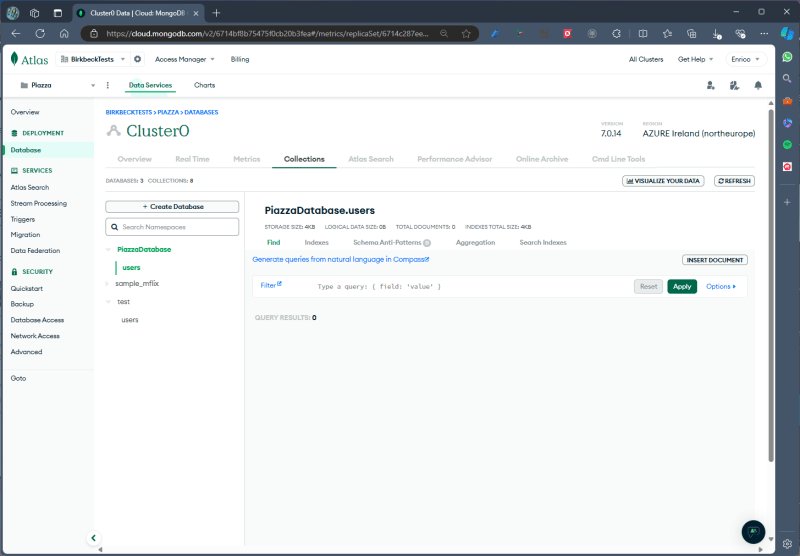Add page to favorites star icon
Viewport: 800px width, 556px height.
point(466,34)
